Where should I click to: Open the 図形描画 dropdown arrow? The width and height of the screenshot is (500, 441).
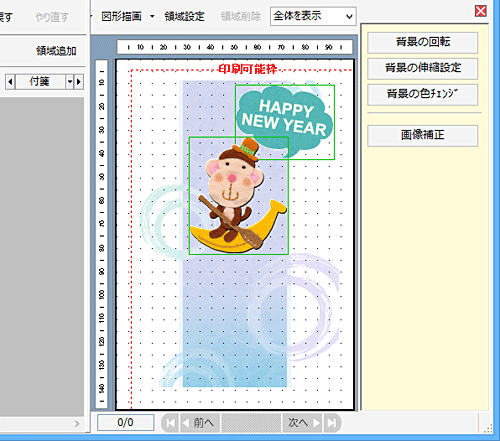coord(152,16)
